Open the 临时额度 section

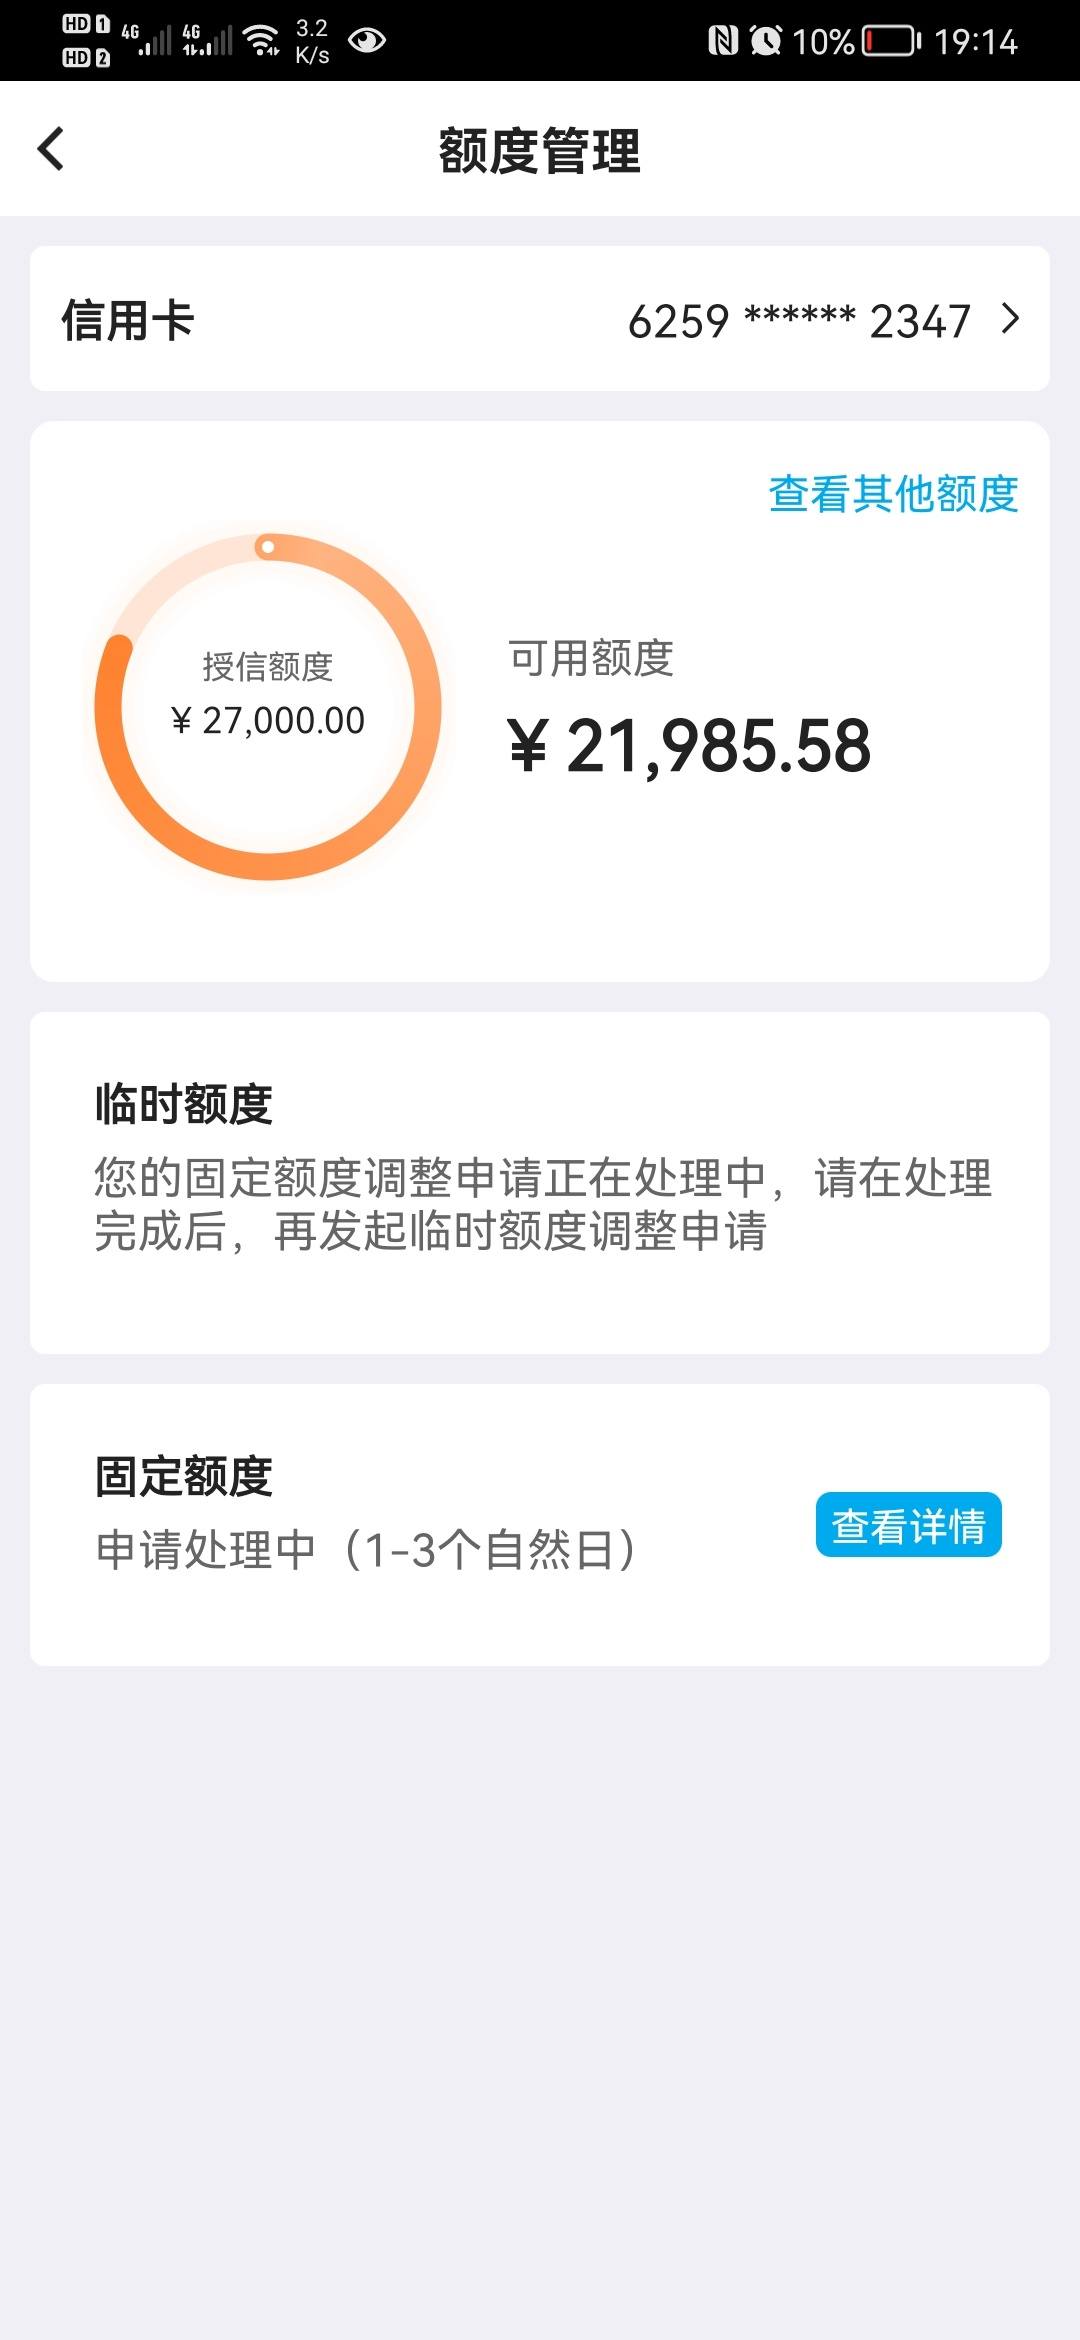(x=540, y=1183)
